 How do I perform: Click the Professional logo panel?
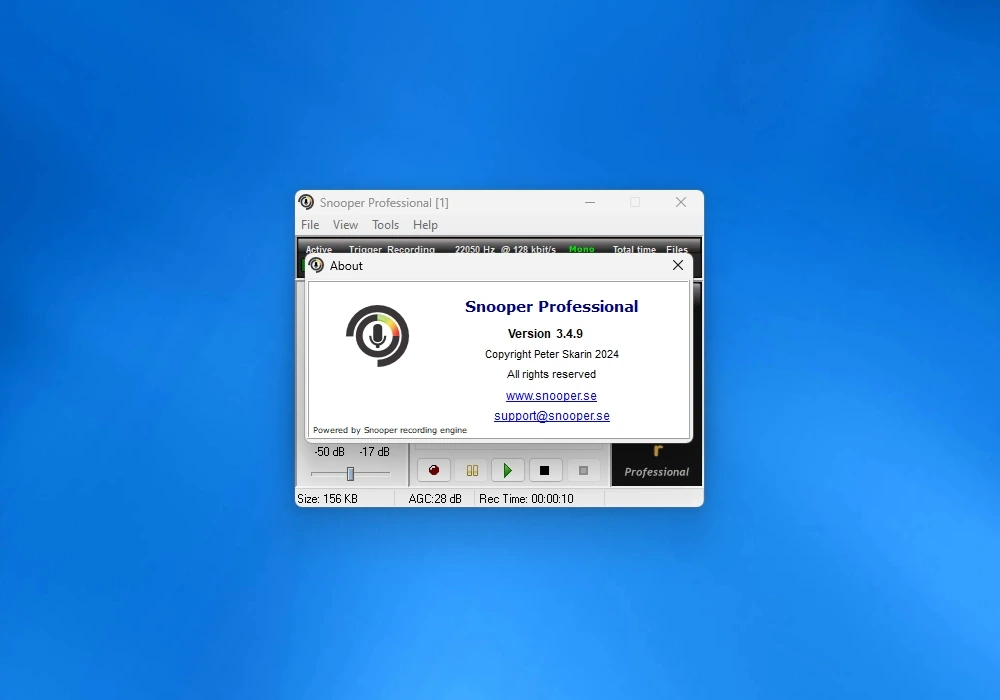pos(656,465)
